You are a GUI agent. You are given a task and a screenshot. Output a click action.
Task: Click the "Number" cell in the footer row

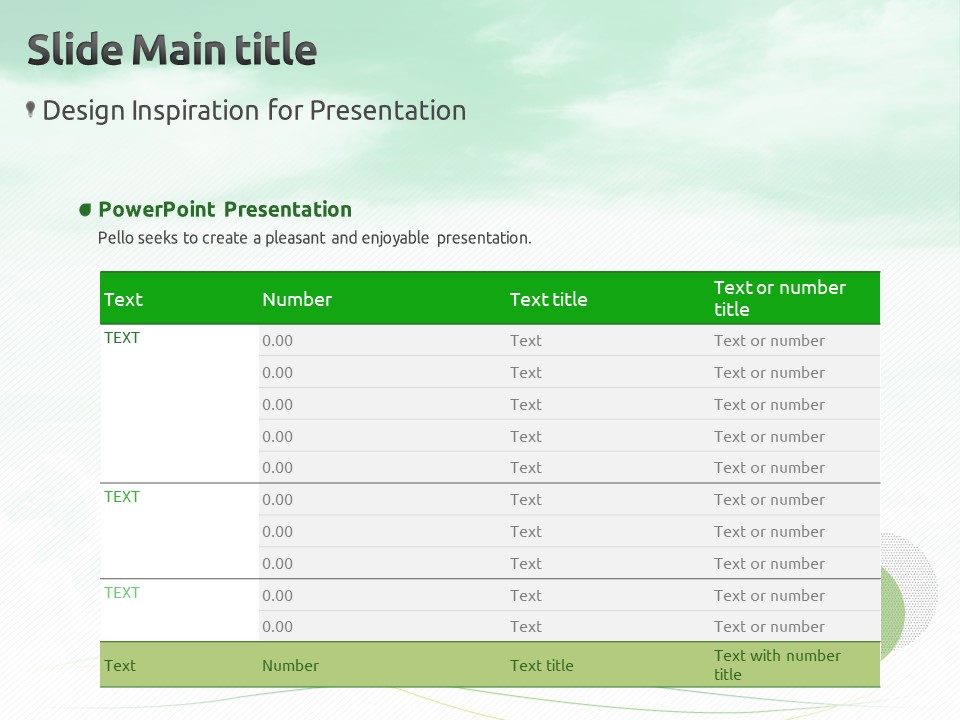pos(290,665)
